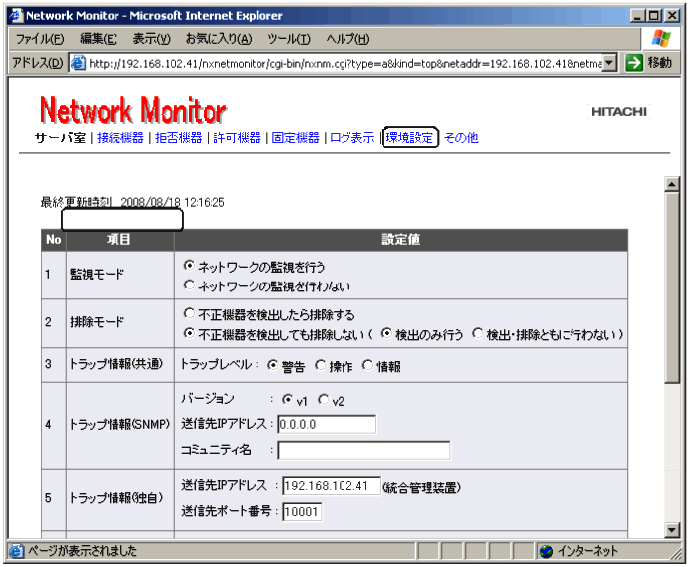The height and width of the screenshot is (567, 688).
Task: Click the vertical scrollbar thumb
Action: click(672, 288)
